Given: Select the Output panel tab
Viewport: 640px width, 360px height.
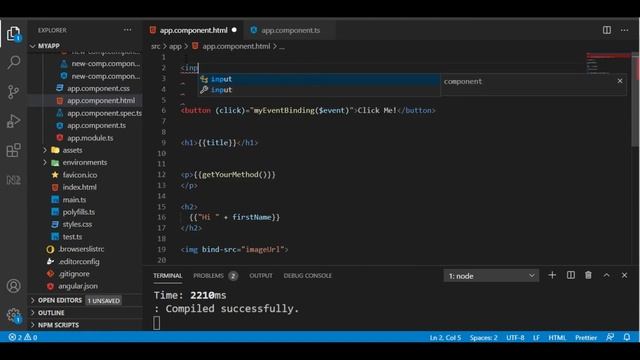Looking at the screenshot, I should pos(261,276).
